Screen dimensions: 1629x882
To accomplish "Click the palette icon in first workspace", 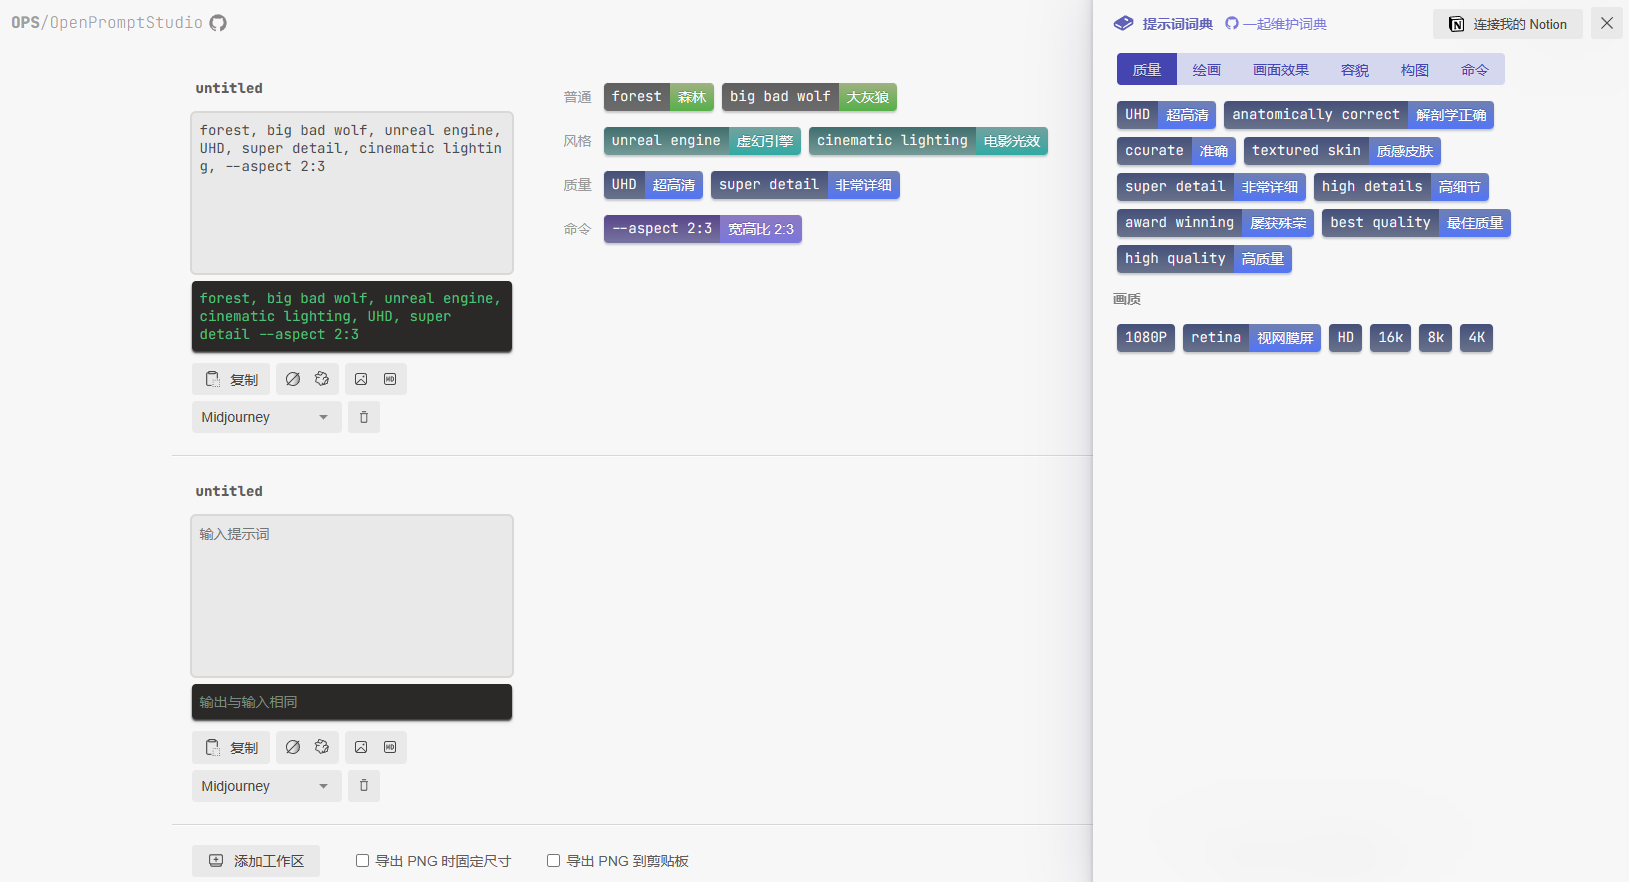I will [x=322, y=379].
